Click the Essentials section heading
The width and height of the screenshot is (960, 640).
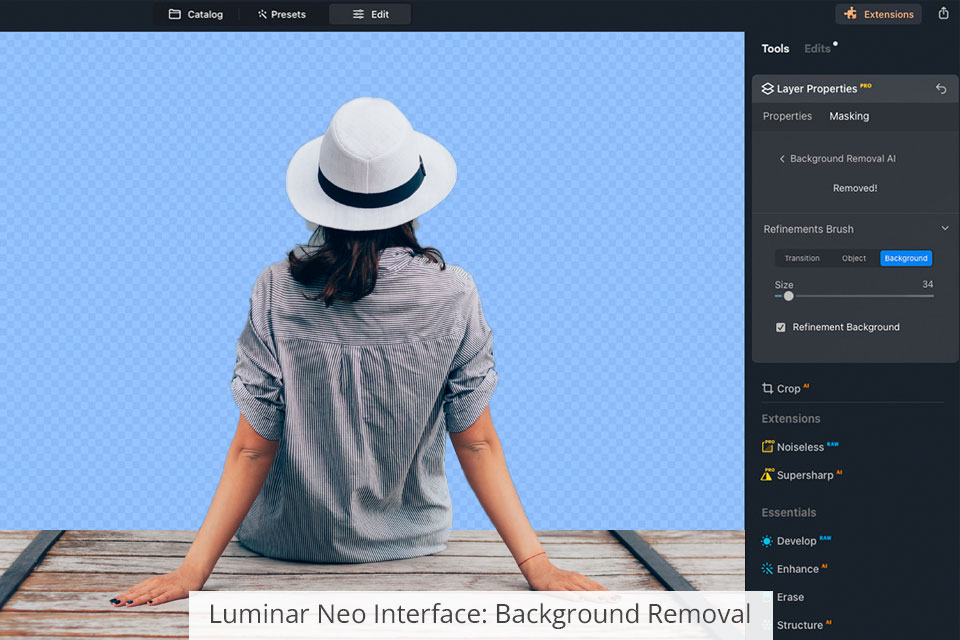789,513
